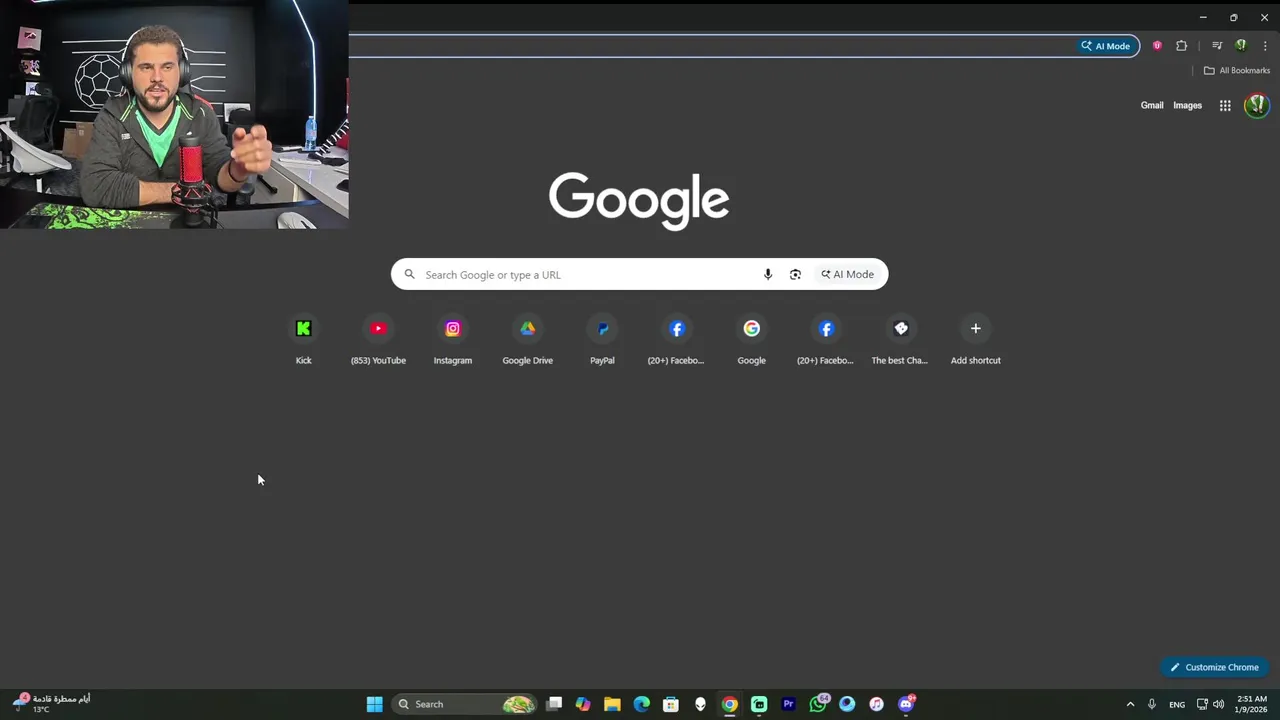Switch the ENG input language
1280x720 pixels.
(x=1177, y=704)
